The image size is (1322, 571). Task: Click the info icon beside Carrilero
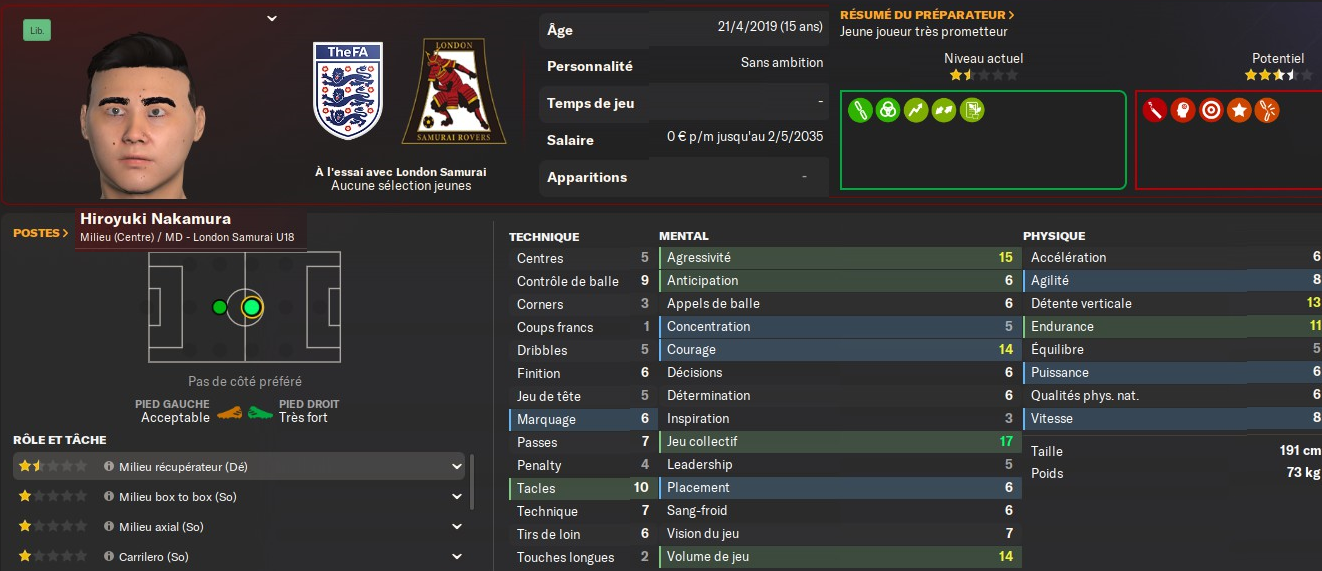(x=109, y=556)
